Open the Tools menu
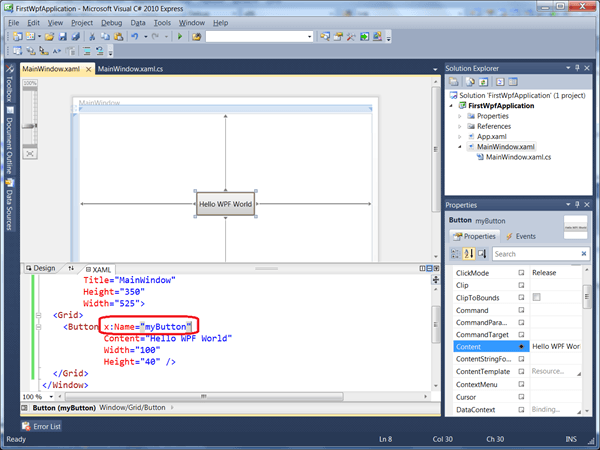 162,23
